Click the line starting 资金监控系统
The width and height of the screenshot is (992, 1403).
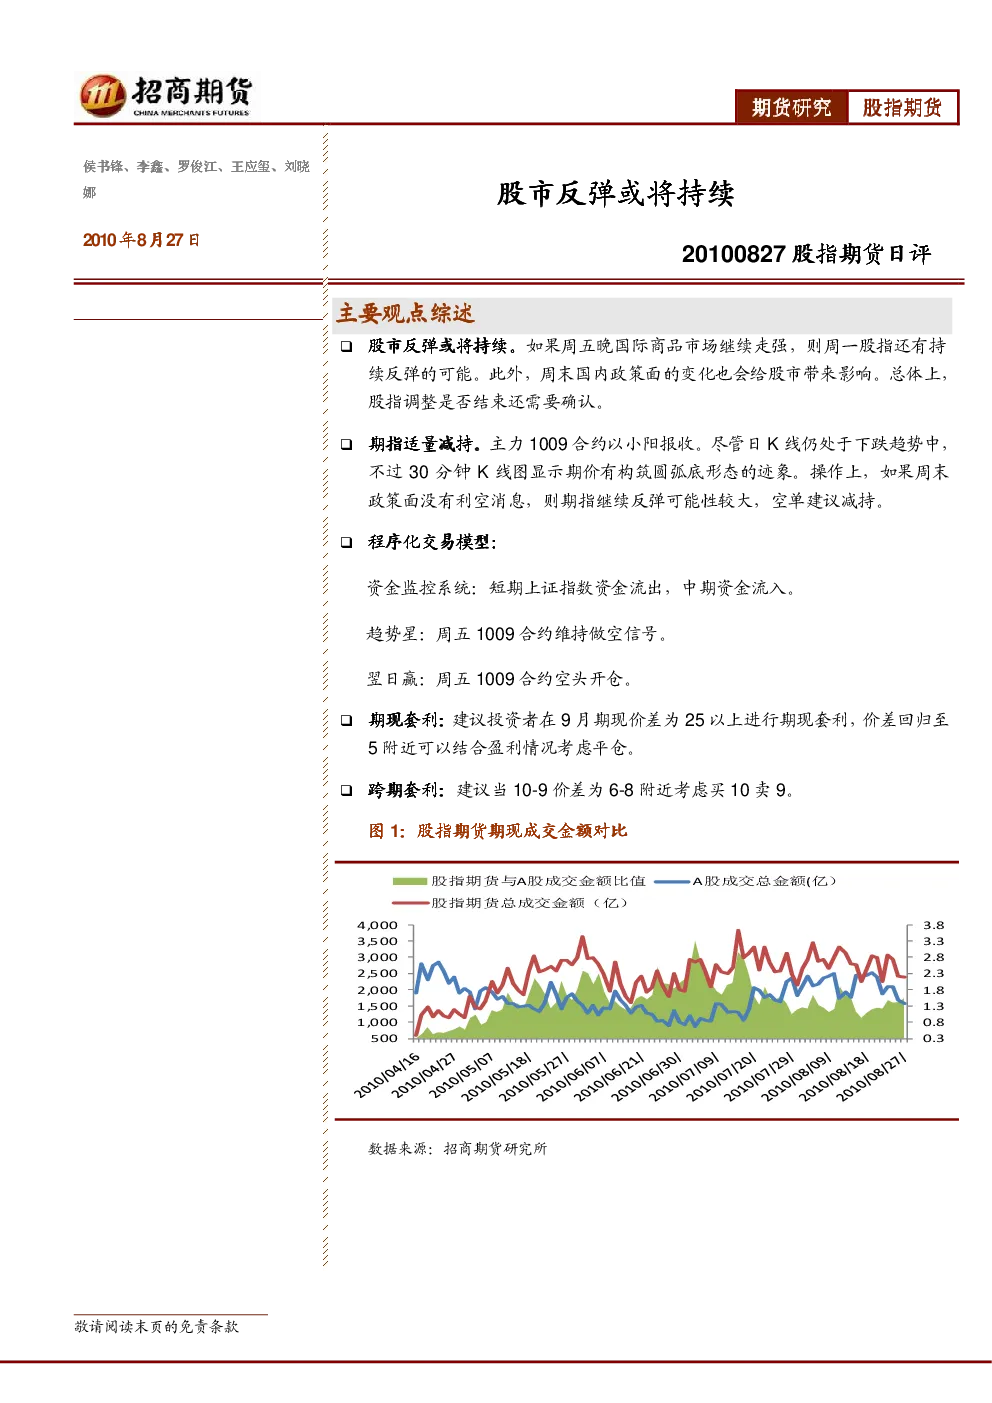582,588
